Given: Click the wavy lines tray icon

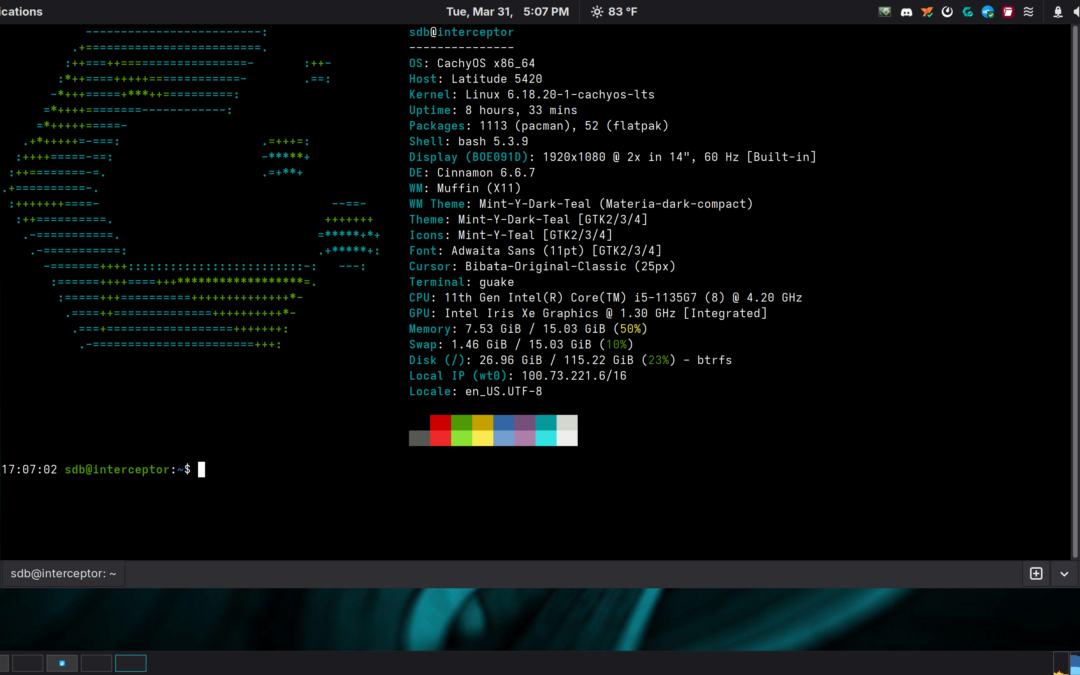Looking at the screenshot, I should click(1028, 12).
